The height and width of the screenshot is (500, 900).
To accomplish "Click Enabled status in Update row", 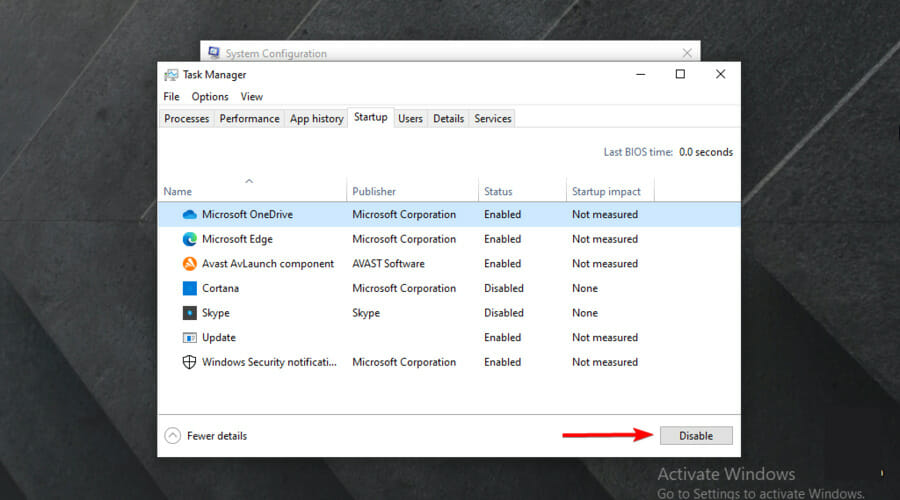I will pyautogui.click(x=502, y=338).
